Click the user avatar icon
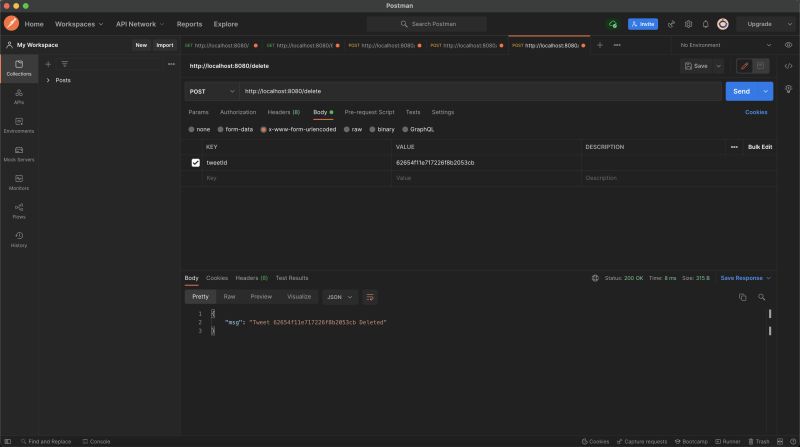 pyautogui.click(x=722, y=24)
